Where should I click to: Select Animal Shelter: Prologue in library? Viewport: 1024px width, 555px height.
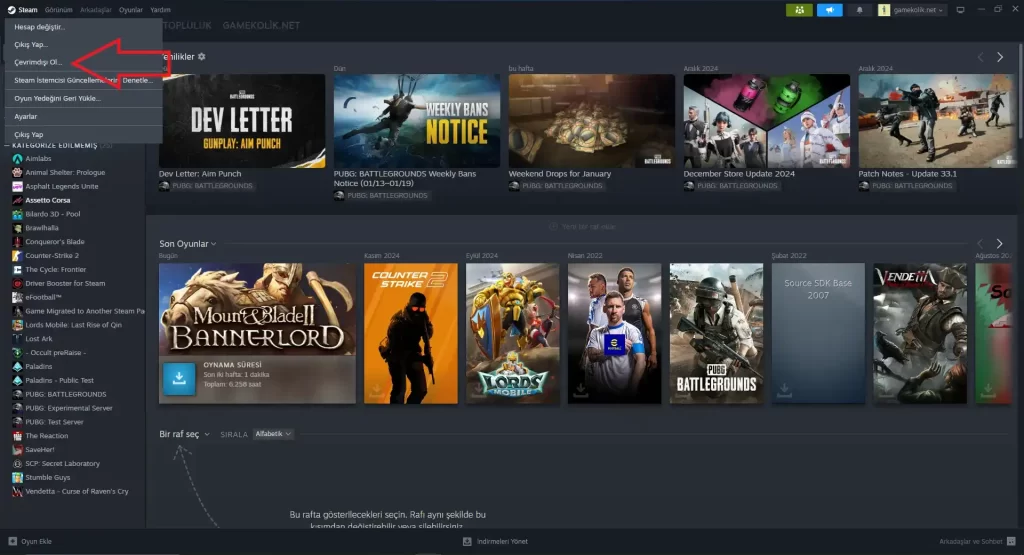pyautogui.click(x=65, y=172)
